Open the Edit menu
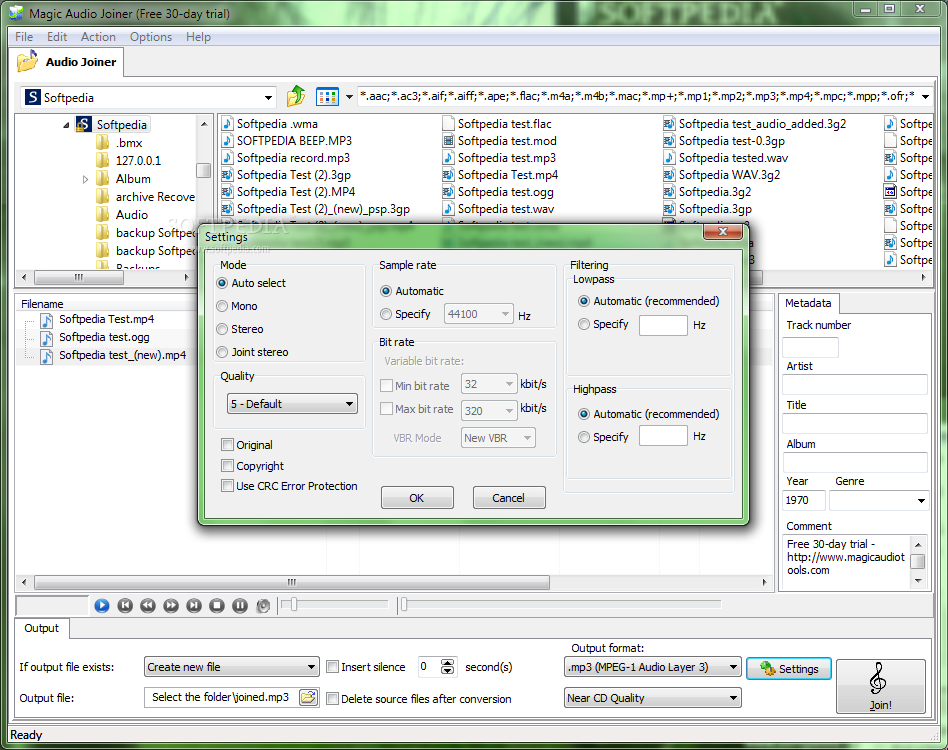Viewport: 948px width, 750px height. [57, 37]
